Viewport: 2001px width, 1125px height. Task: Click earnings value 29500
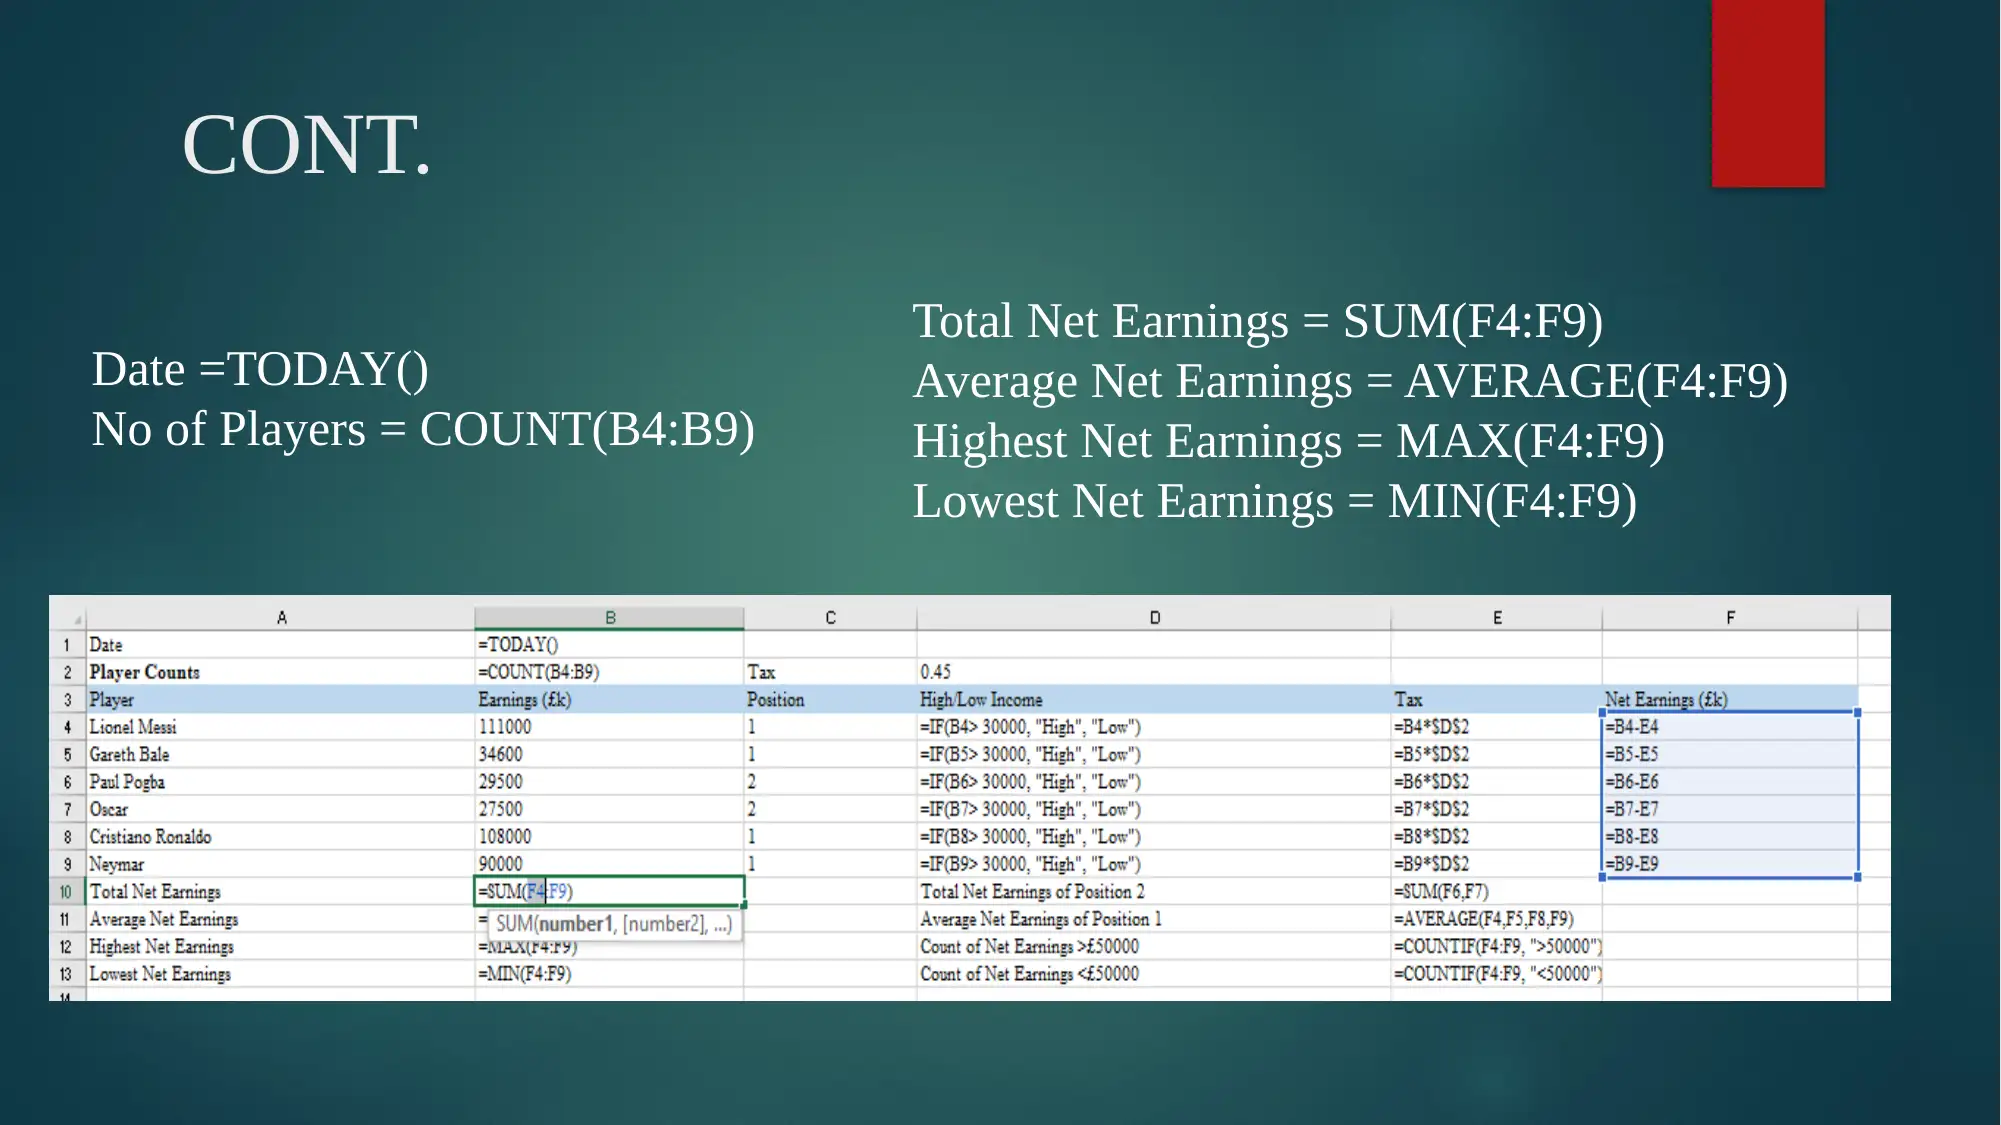coord(609,781)
